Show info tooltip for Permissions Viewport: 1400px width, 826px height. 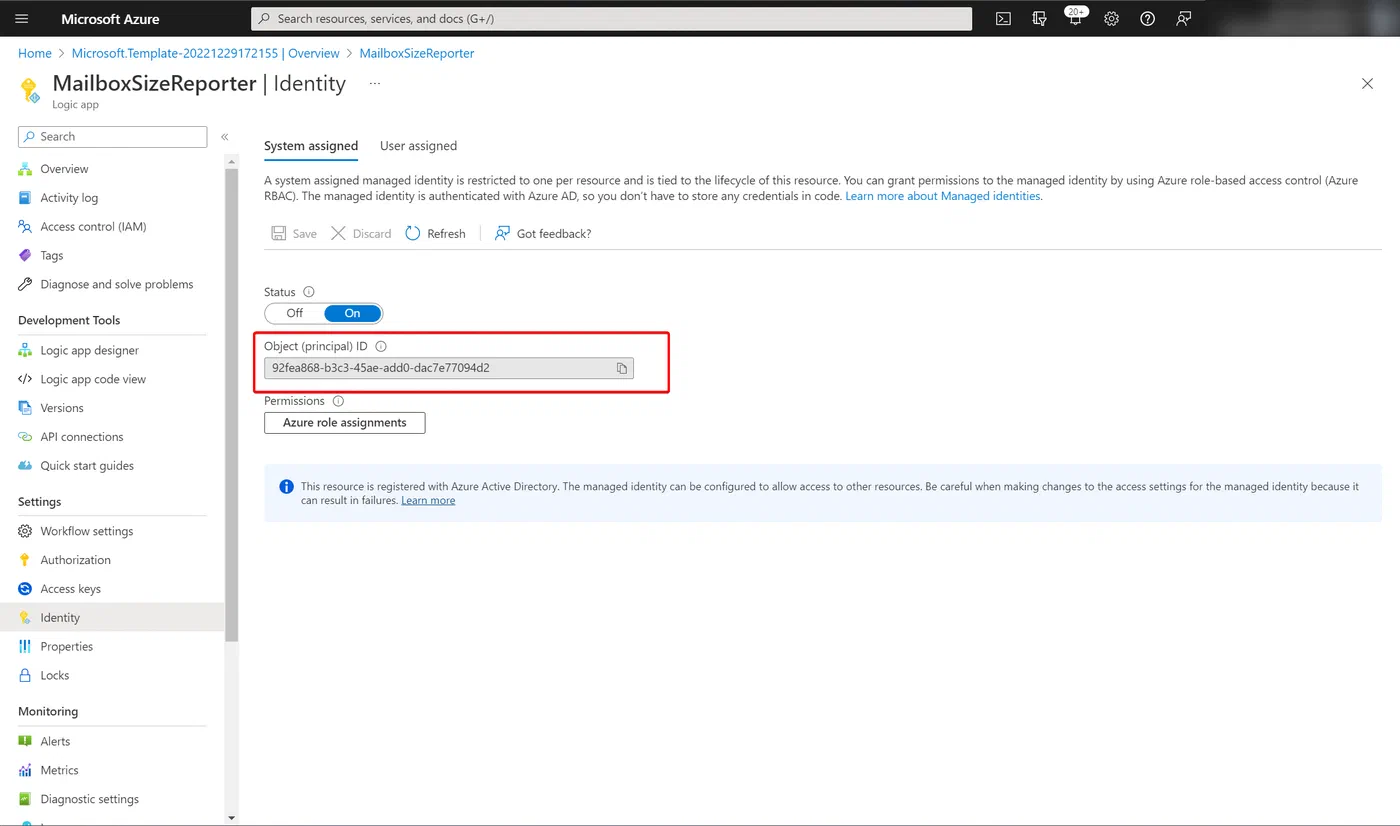point(338,401)
